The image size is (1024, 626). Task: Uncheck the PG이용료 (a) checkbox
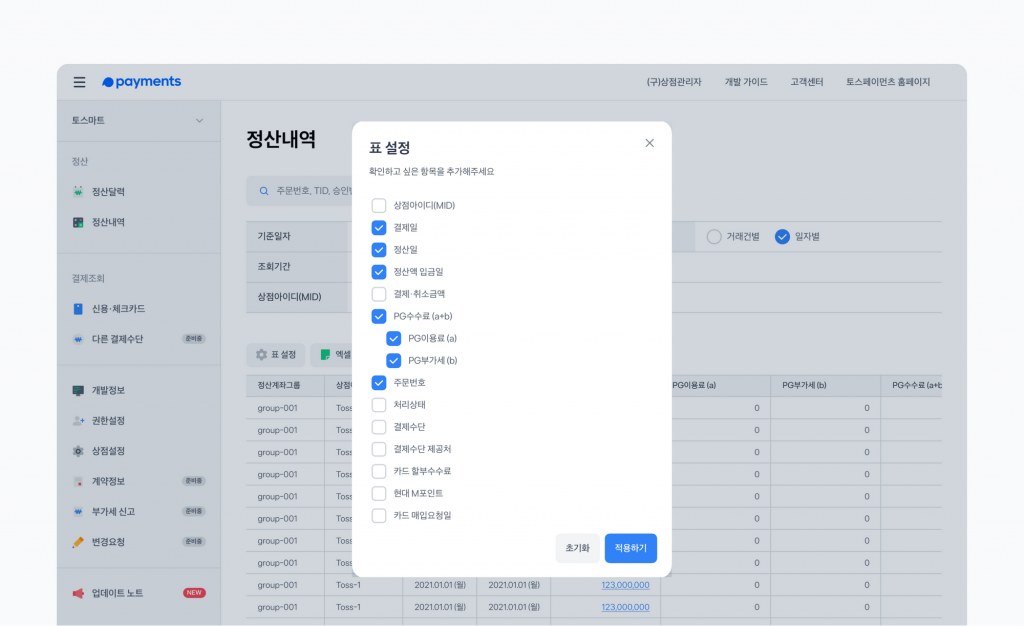(394, 339)
